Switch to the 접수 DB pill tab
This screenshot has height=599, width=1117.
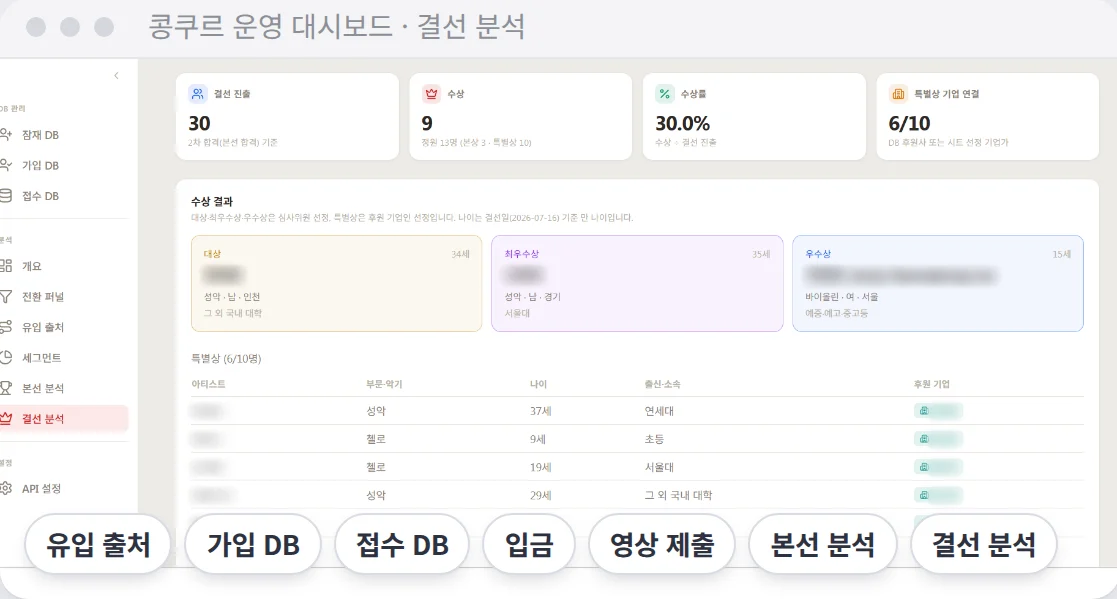pos(402,545)
